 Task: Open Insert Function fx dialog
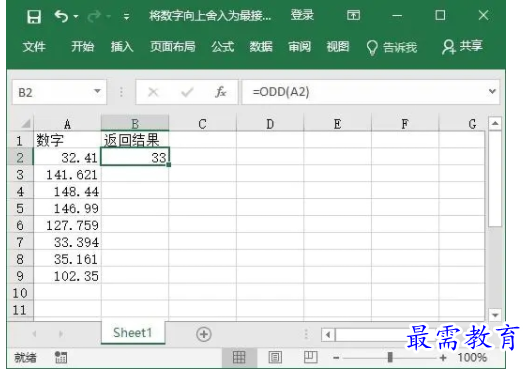[x=221, y=92]
